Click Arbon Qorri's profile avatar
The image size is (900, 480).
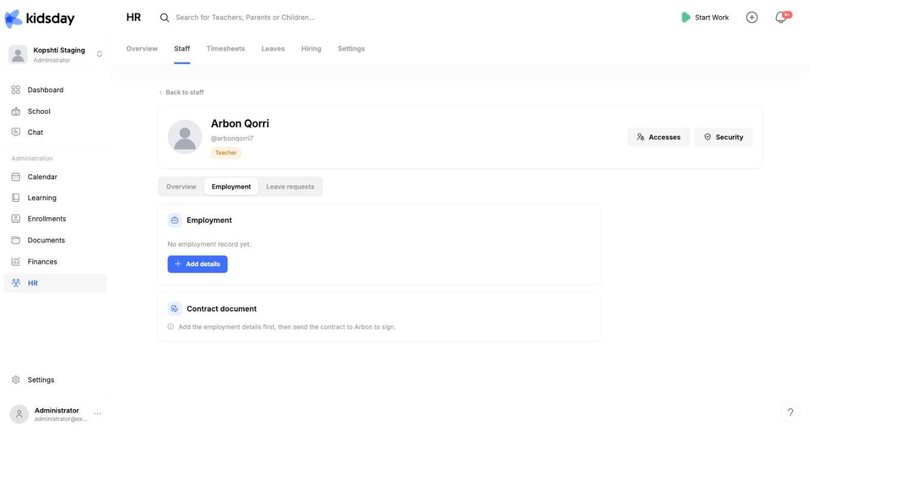(x=185, y=137)
